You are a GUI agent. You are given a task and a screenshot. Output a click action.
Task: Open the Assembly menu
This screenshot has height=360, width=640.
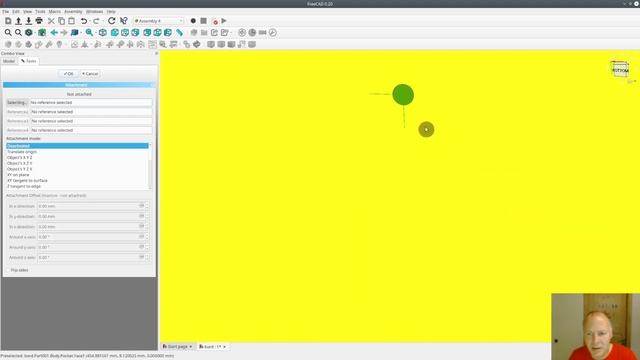pyautogui.click(x=73, y=11)
